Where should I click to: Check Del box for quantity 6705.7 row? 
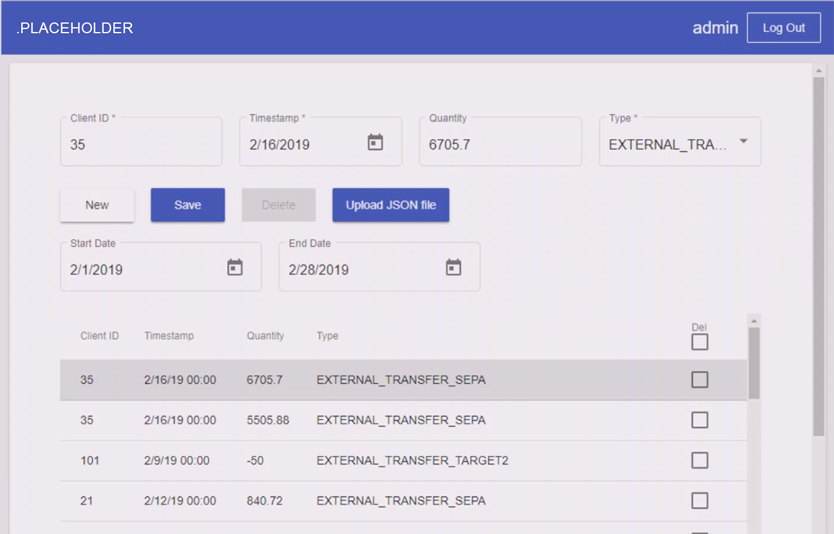coord(699,380)
